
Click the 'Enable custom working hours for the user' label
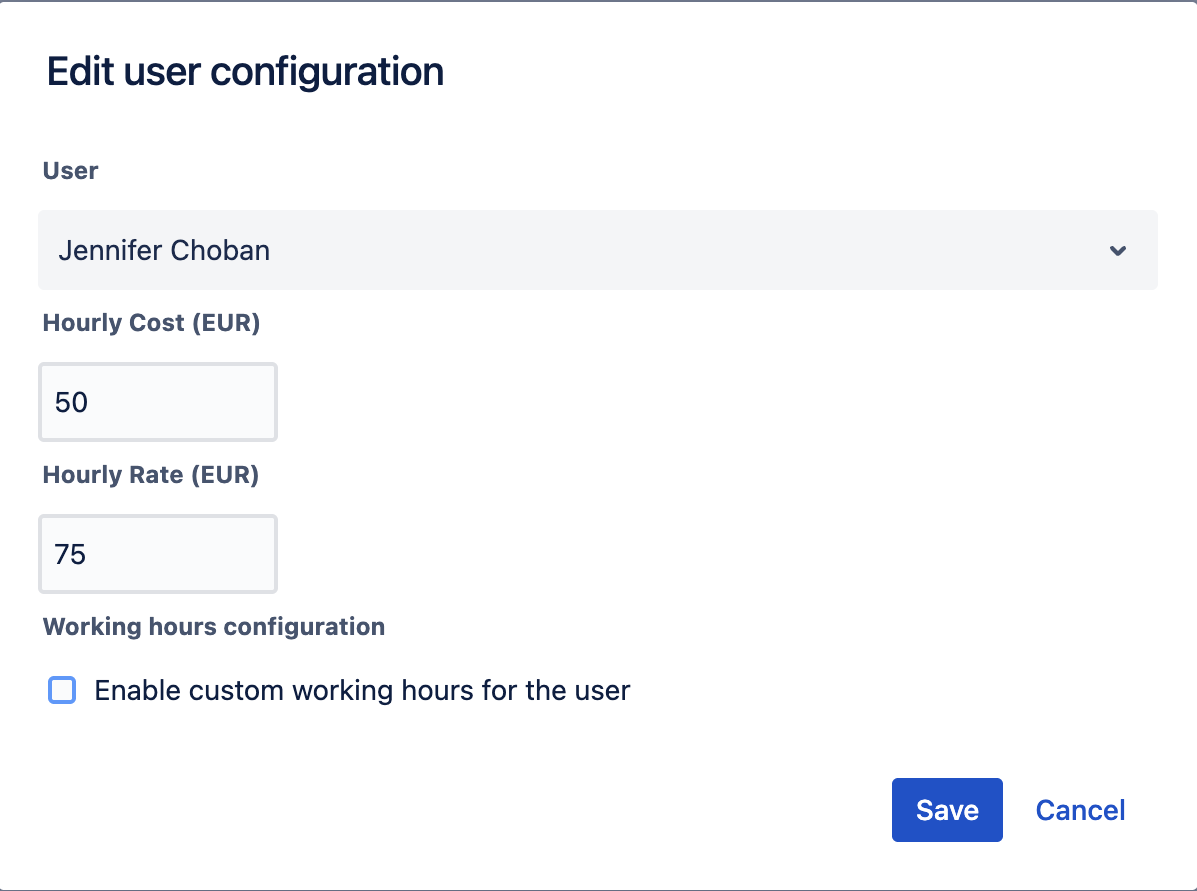[x=362, y=690]
